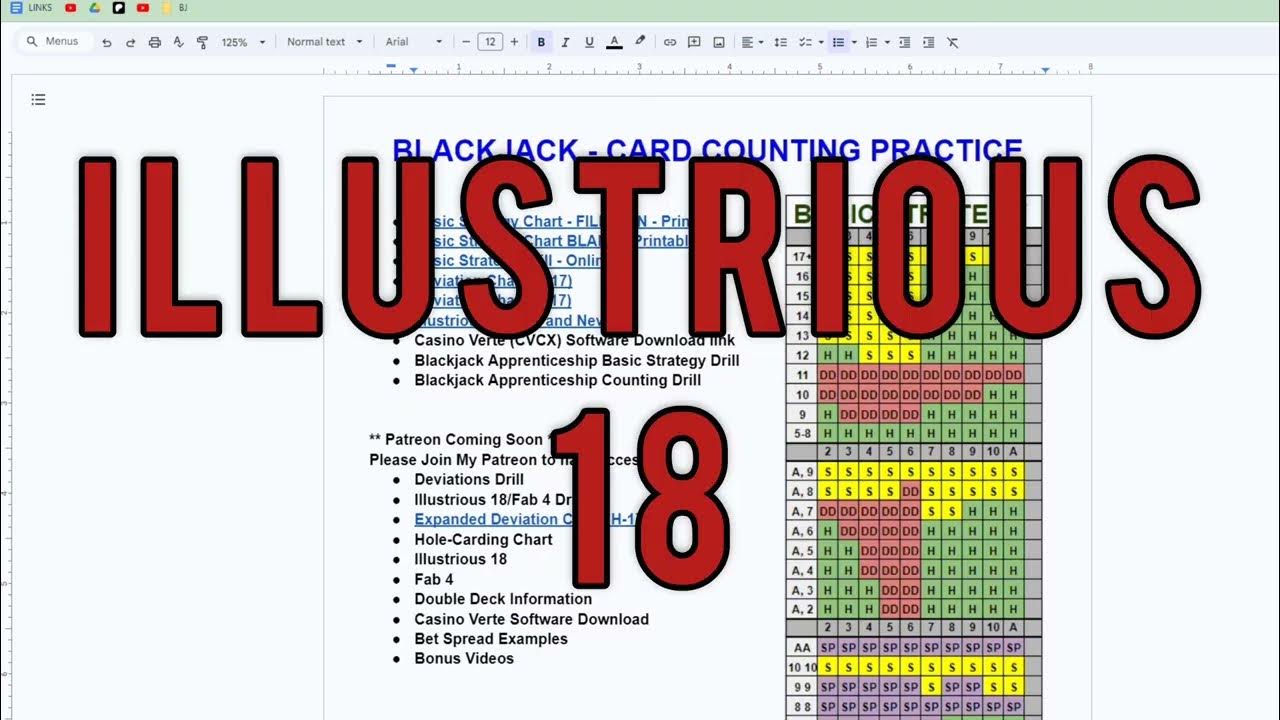Image resolution: width=1280 pixels, height=720 pixels.
Task: Run spelling and grammar check
Action: tap(179, 42)
